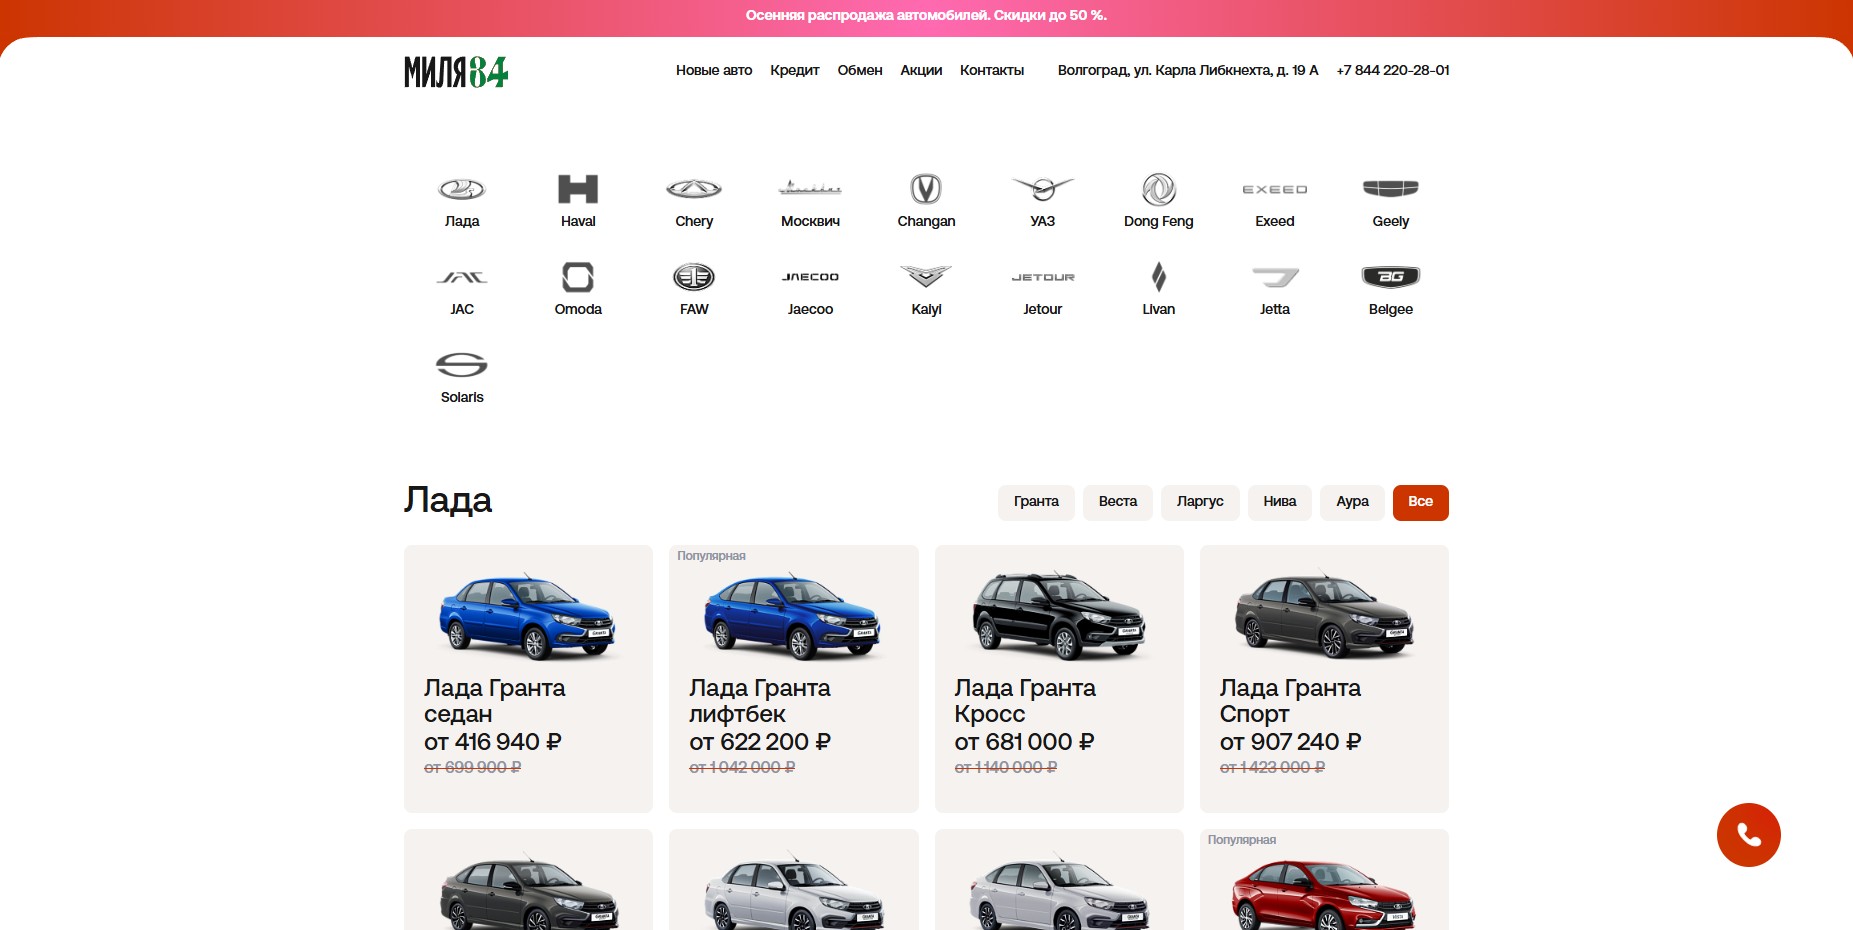Choose the Belgee brand logo
Screen dimensions: 1853x930
point(1391,277)
